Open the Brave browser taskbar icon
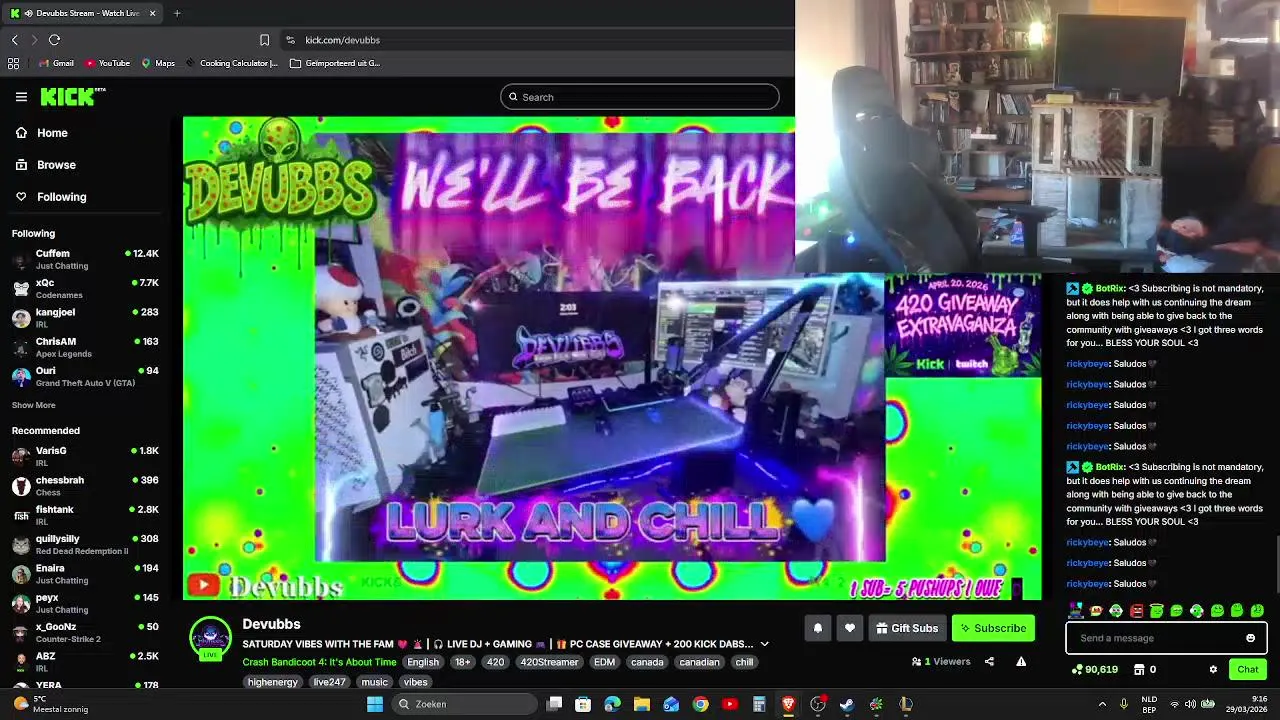 pos(788,704)
